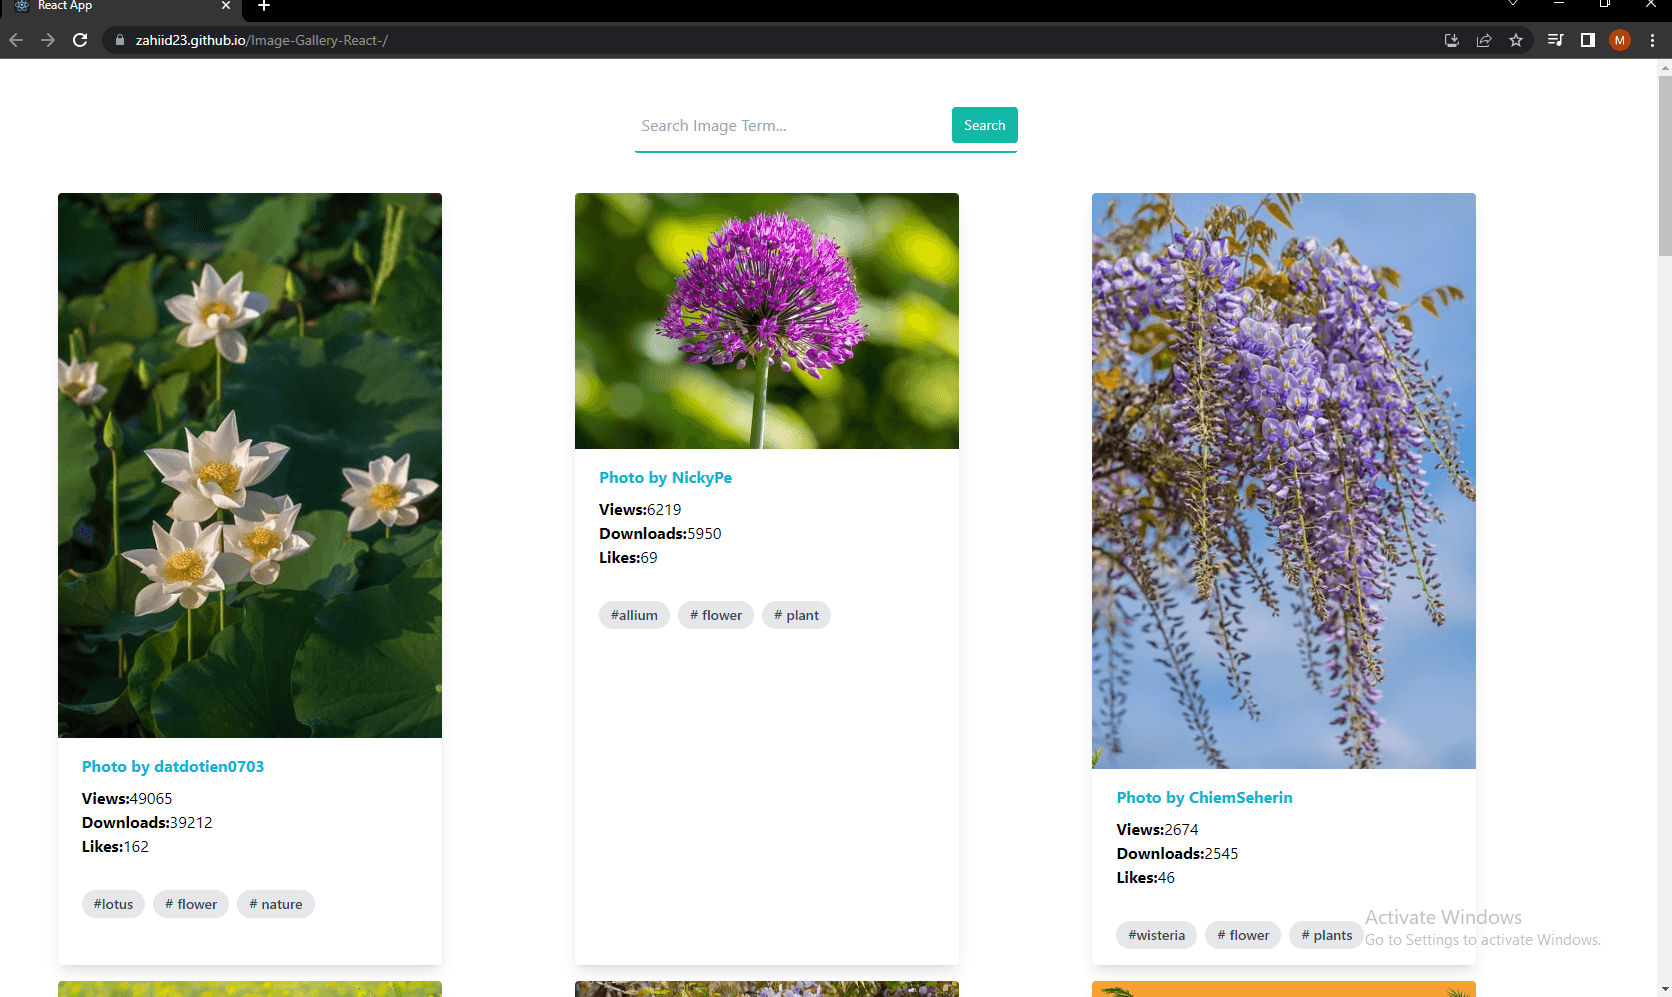Screen dimensions: 1672x997
Task: Click the Views:6219 text
Action: pos(640,510)
